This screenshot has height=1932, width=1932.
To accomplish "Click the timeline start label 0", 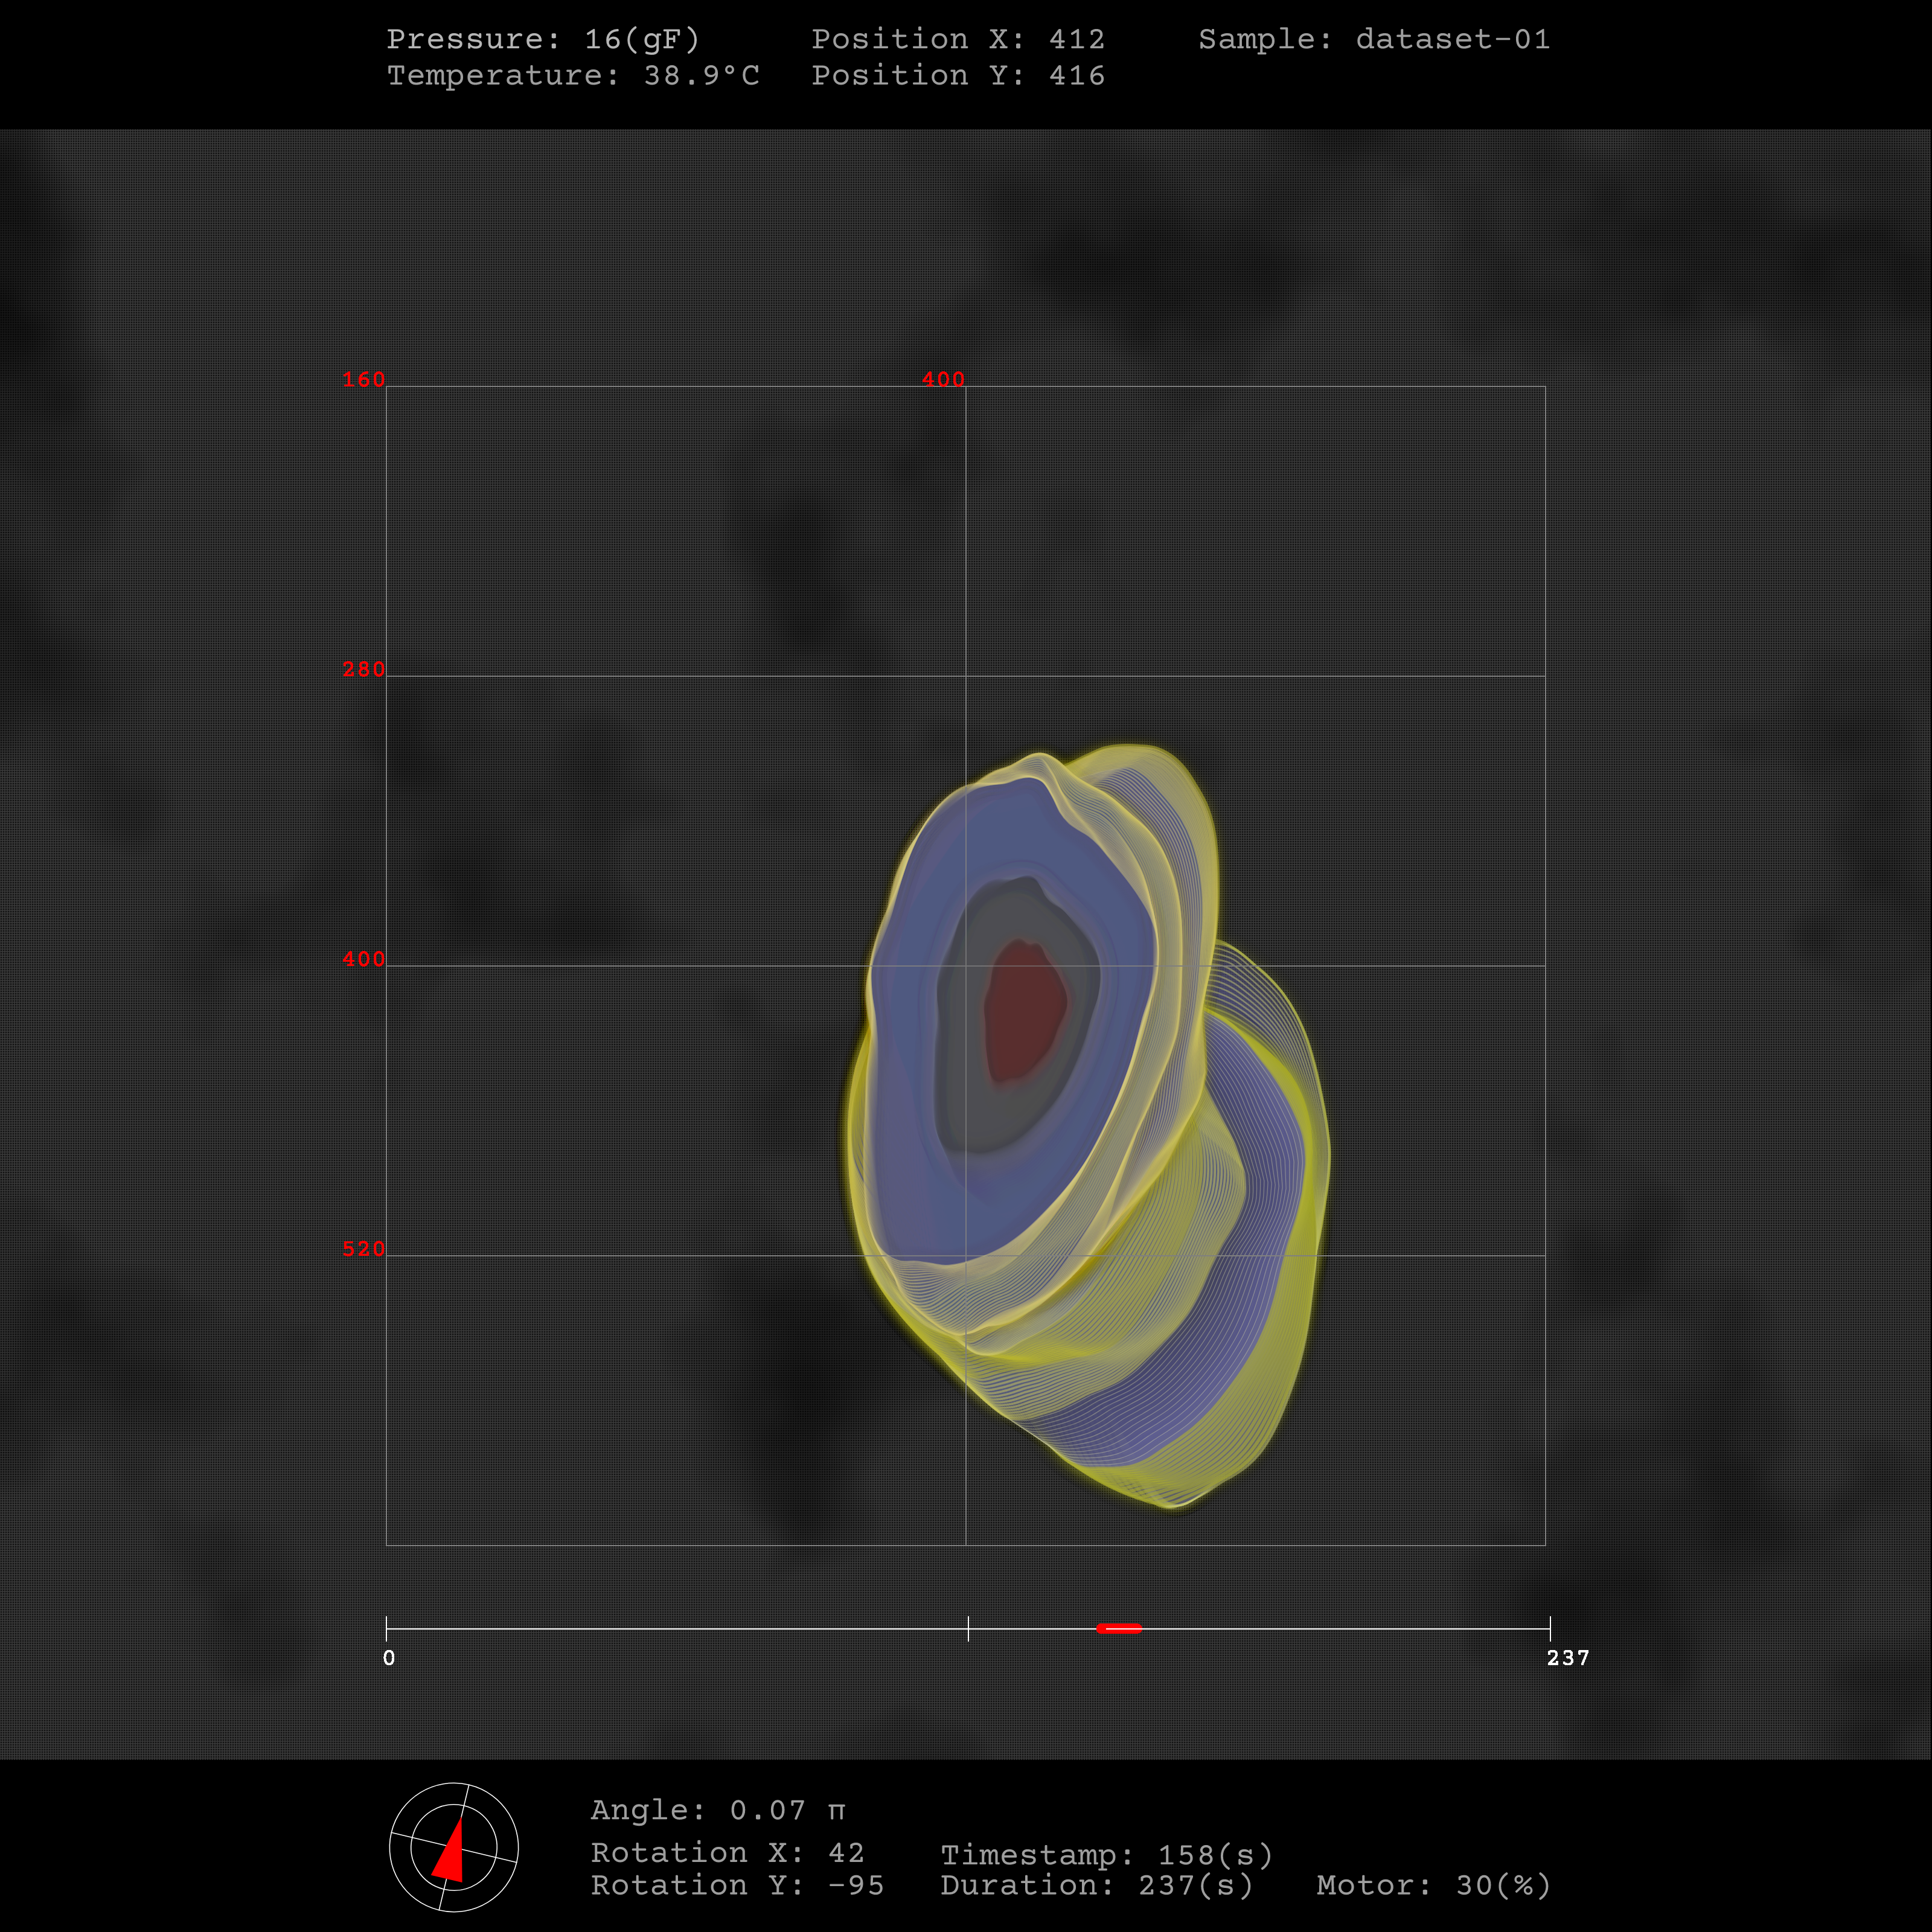I will point(389,1658).
